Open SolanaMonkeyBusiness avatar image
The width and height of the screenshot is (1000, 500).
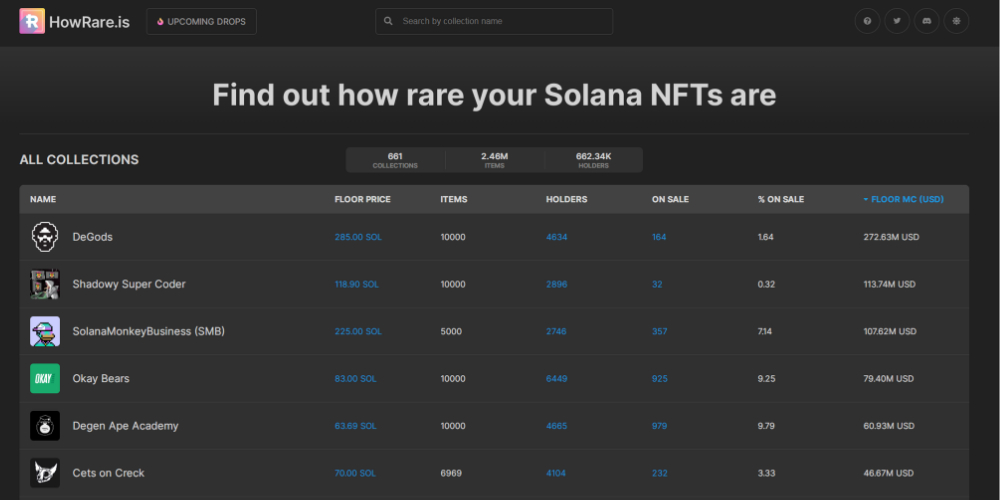coord(45,331)
